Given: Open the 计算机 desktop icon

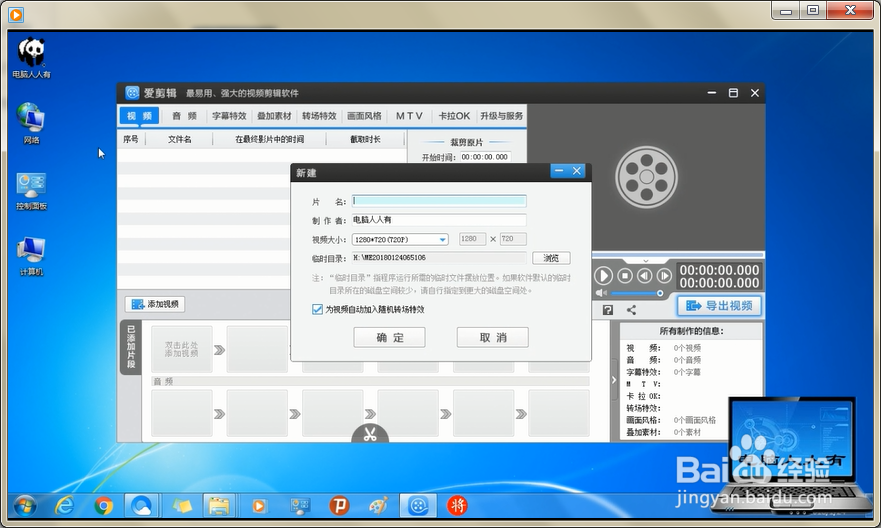Looking at the screenshot, I should 31,256.
